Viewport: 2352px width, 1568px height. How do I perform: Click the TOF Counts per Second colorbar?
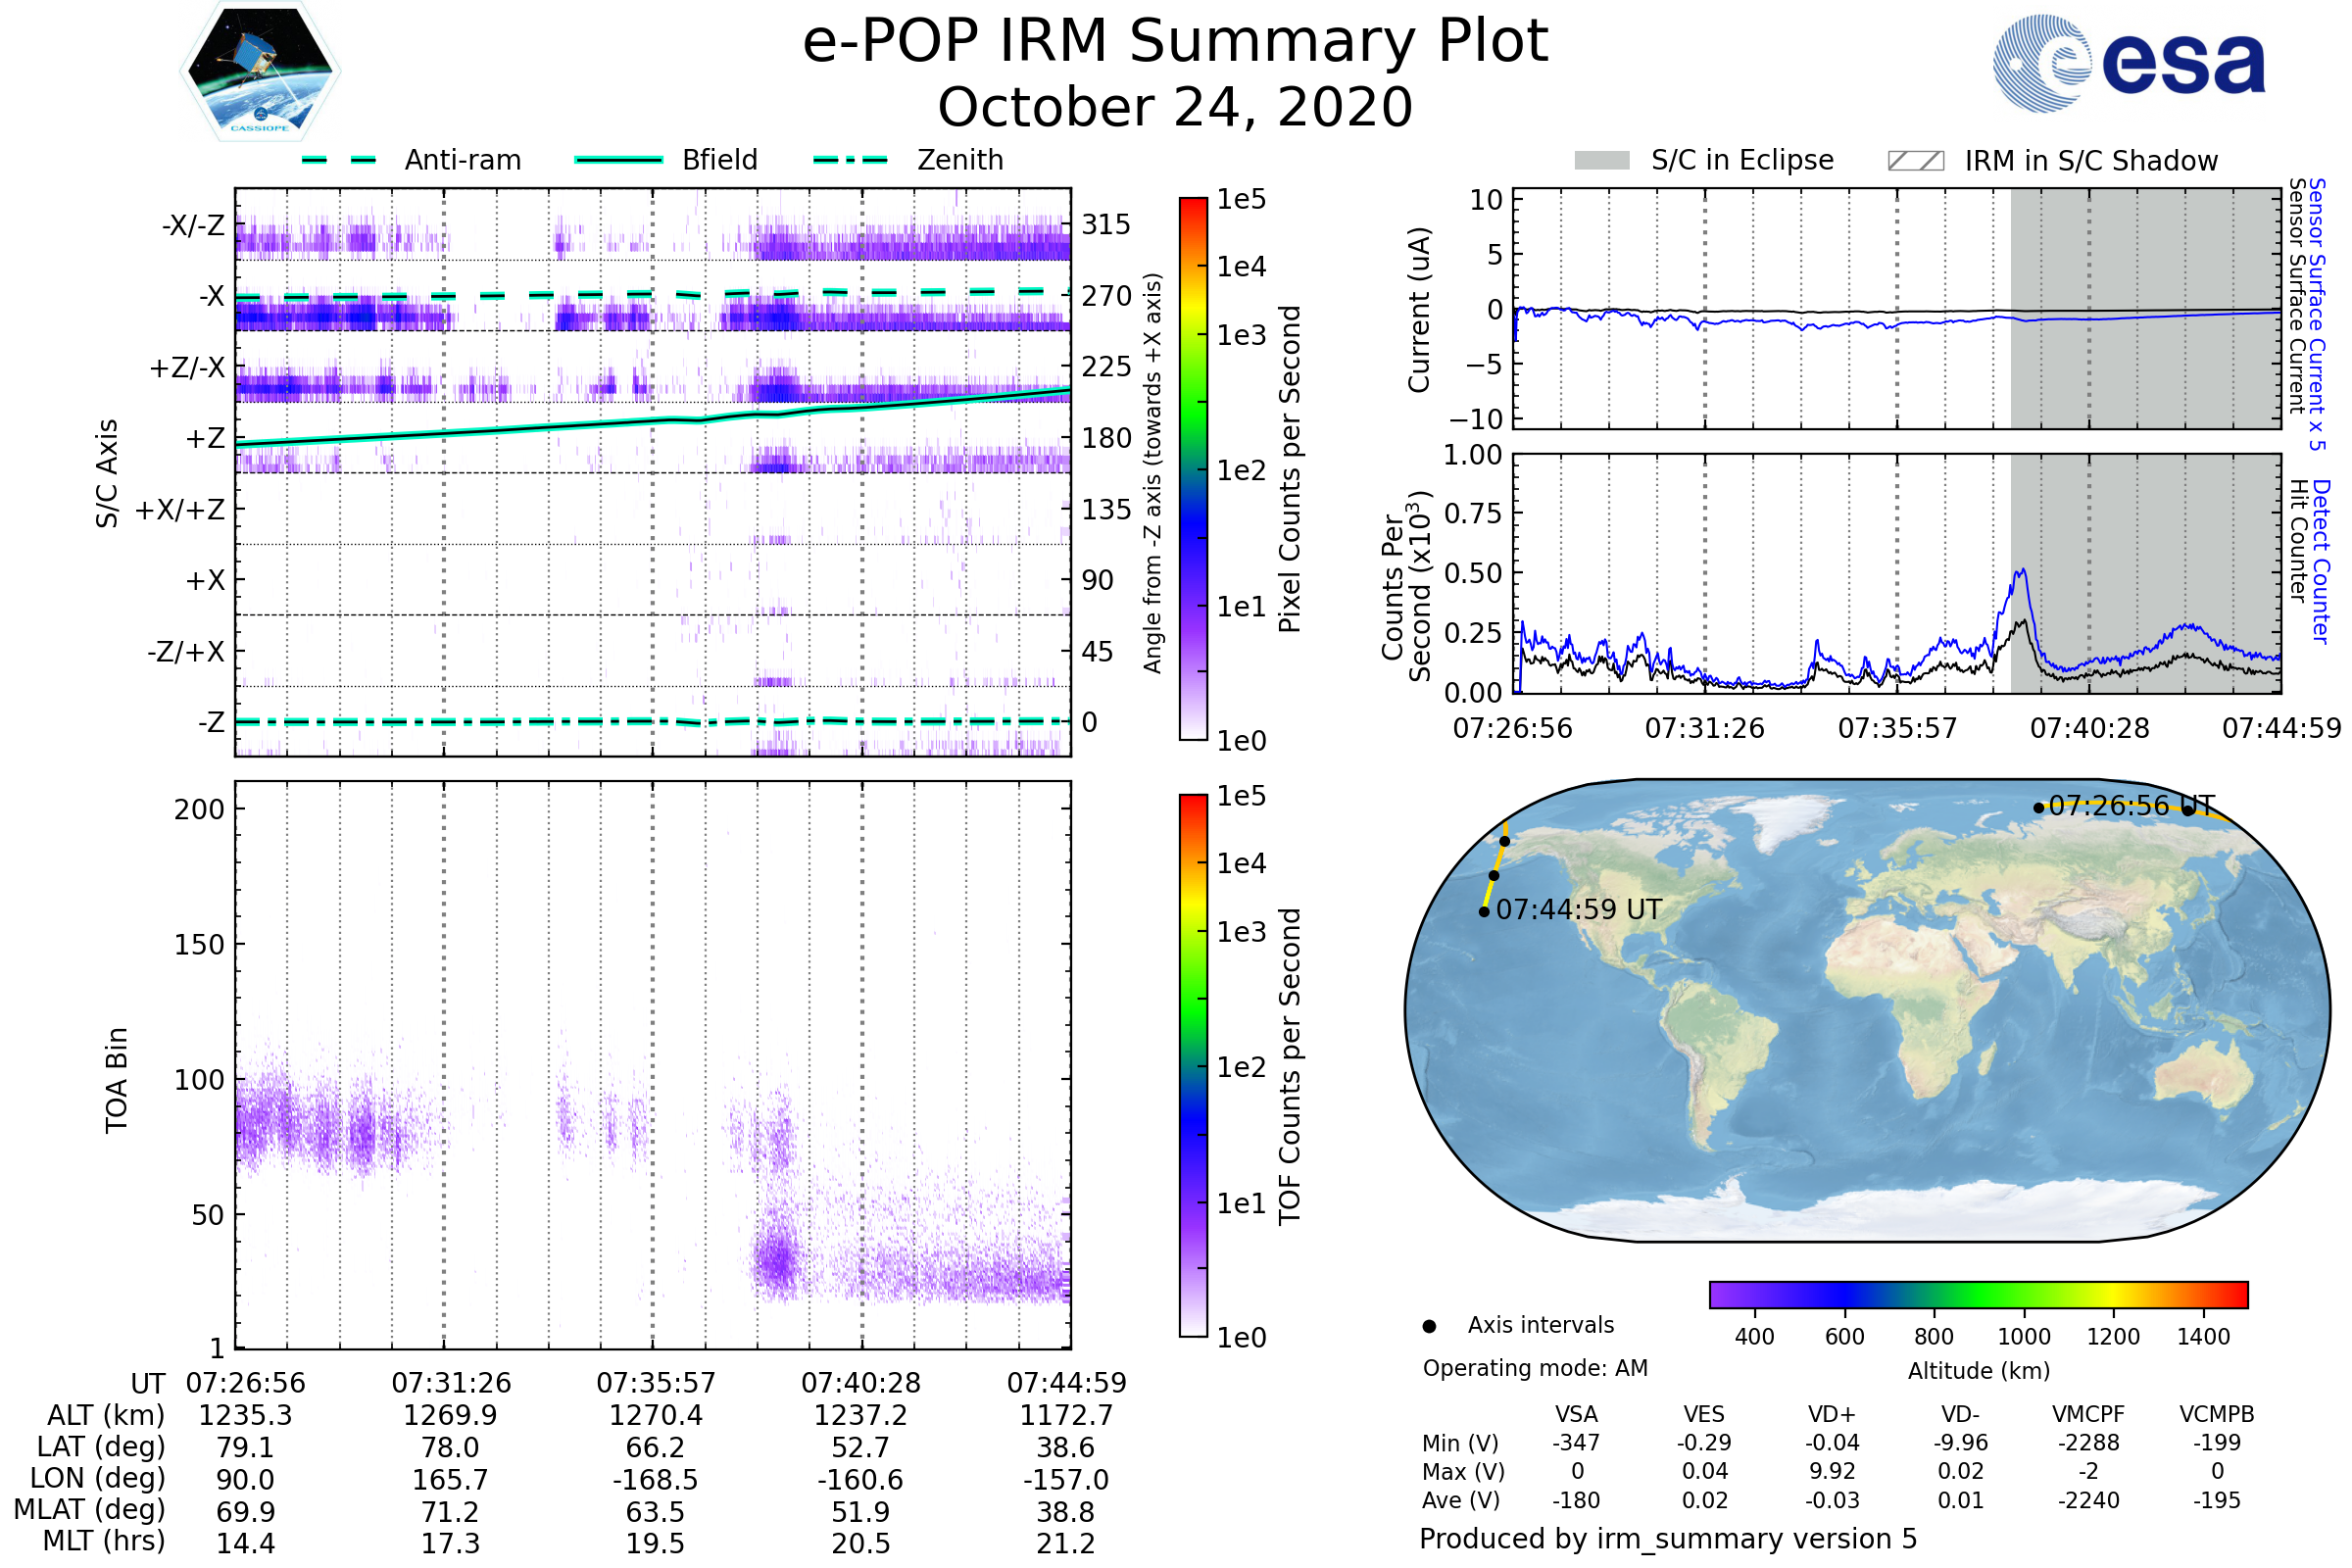coord(1193,1066)
